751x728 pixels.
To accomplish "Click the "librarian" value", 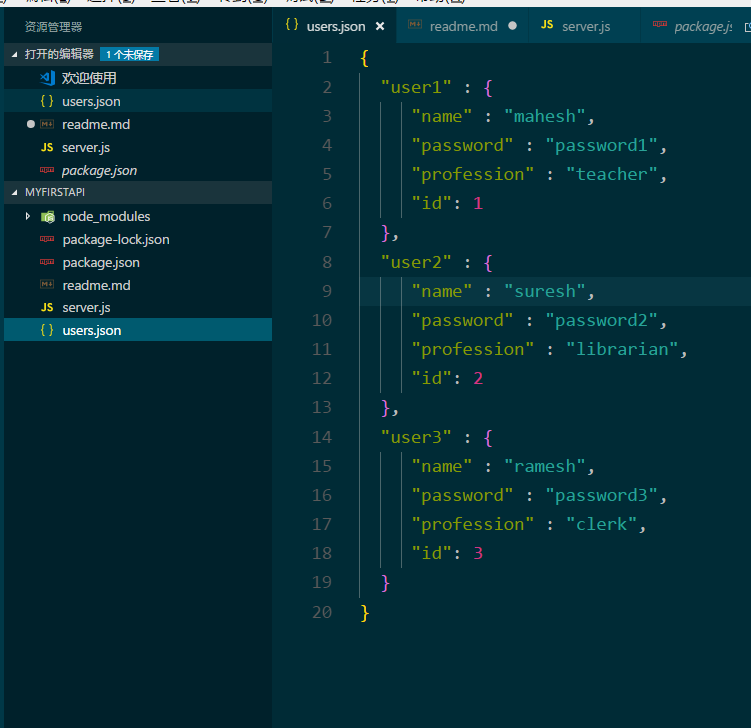I will [x=622, y=350].
